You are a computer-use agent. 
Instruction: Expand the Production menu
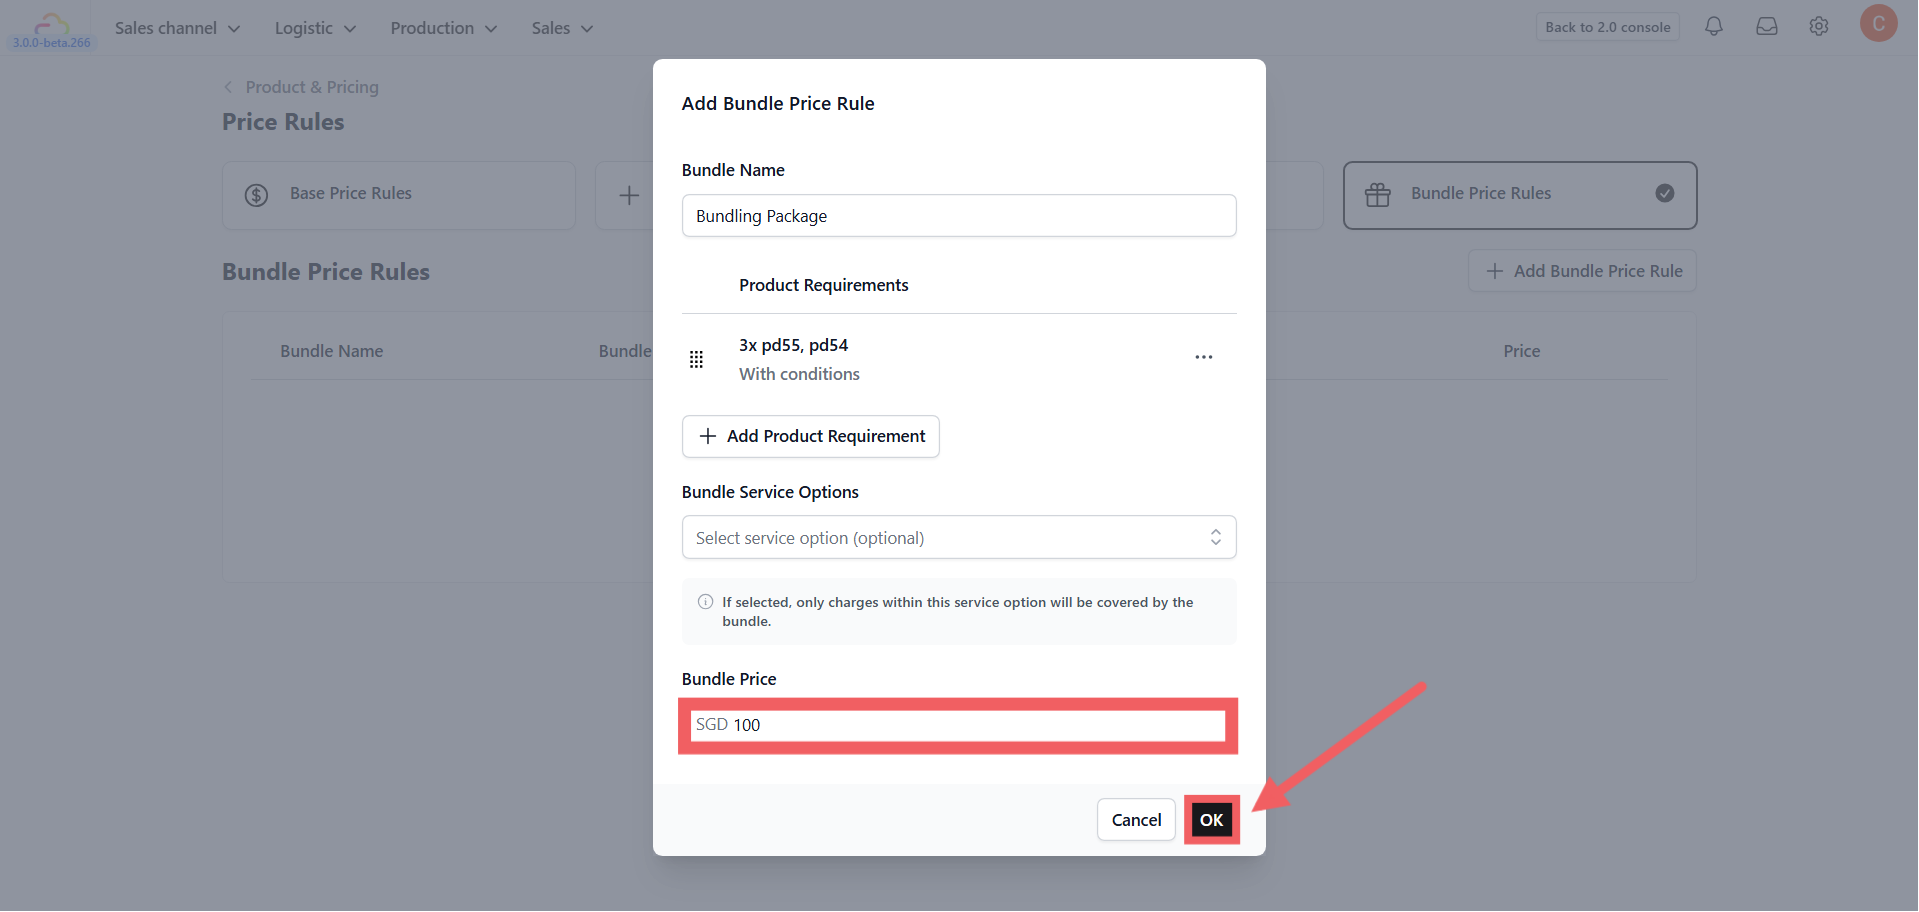pyautogui.click(x=444, y=28)
